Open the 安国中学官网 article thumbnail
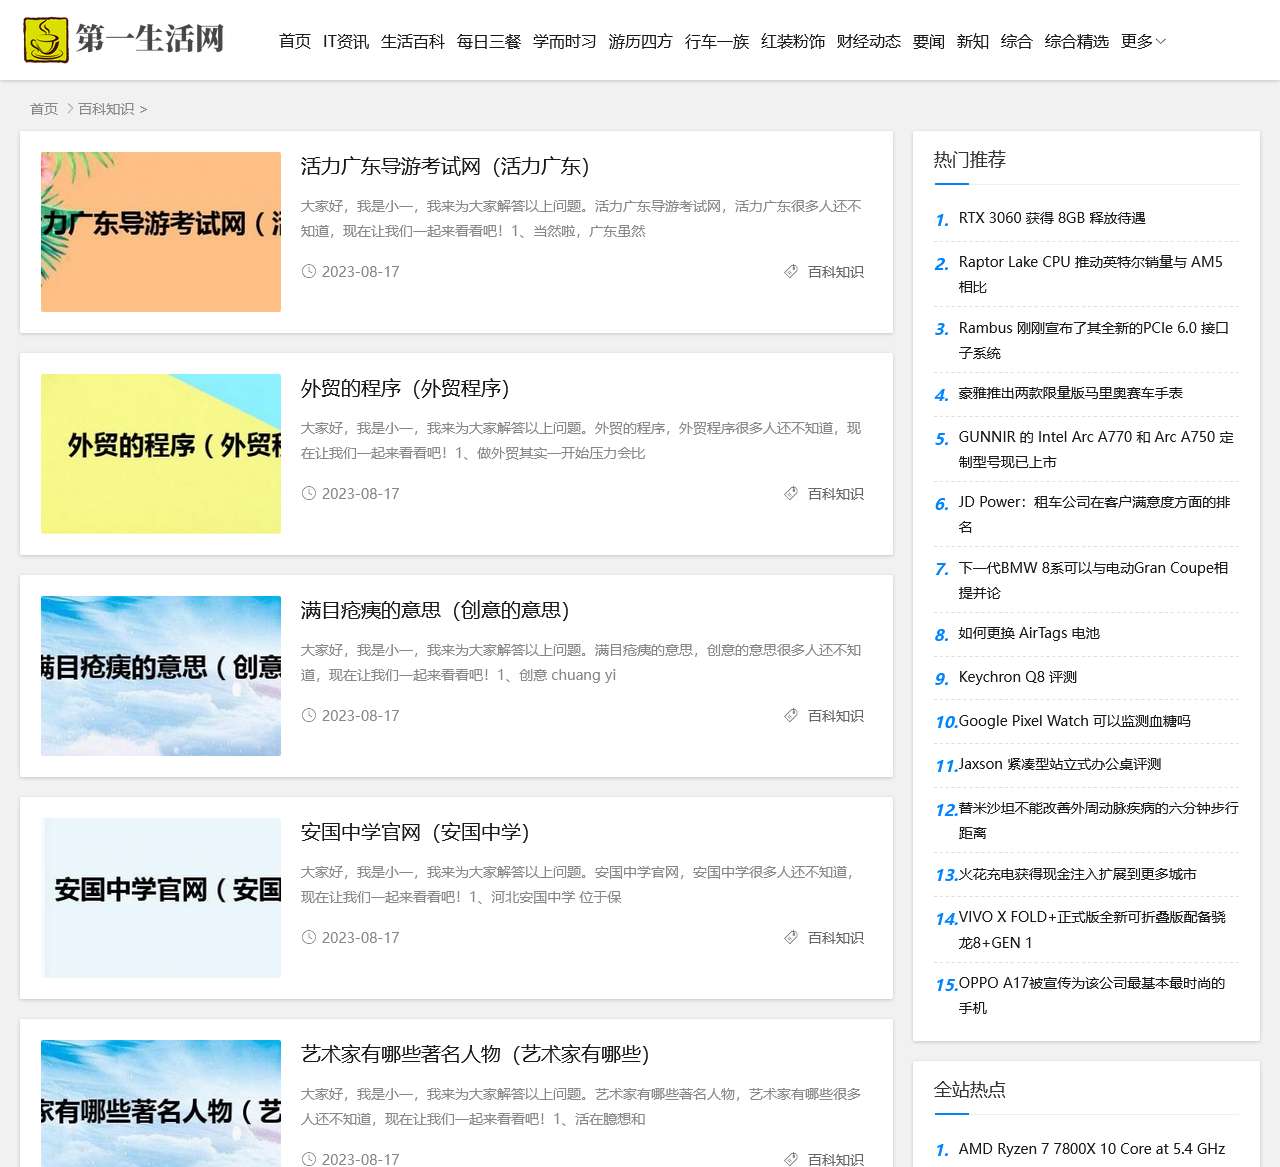 (161, 897)
